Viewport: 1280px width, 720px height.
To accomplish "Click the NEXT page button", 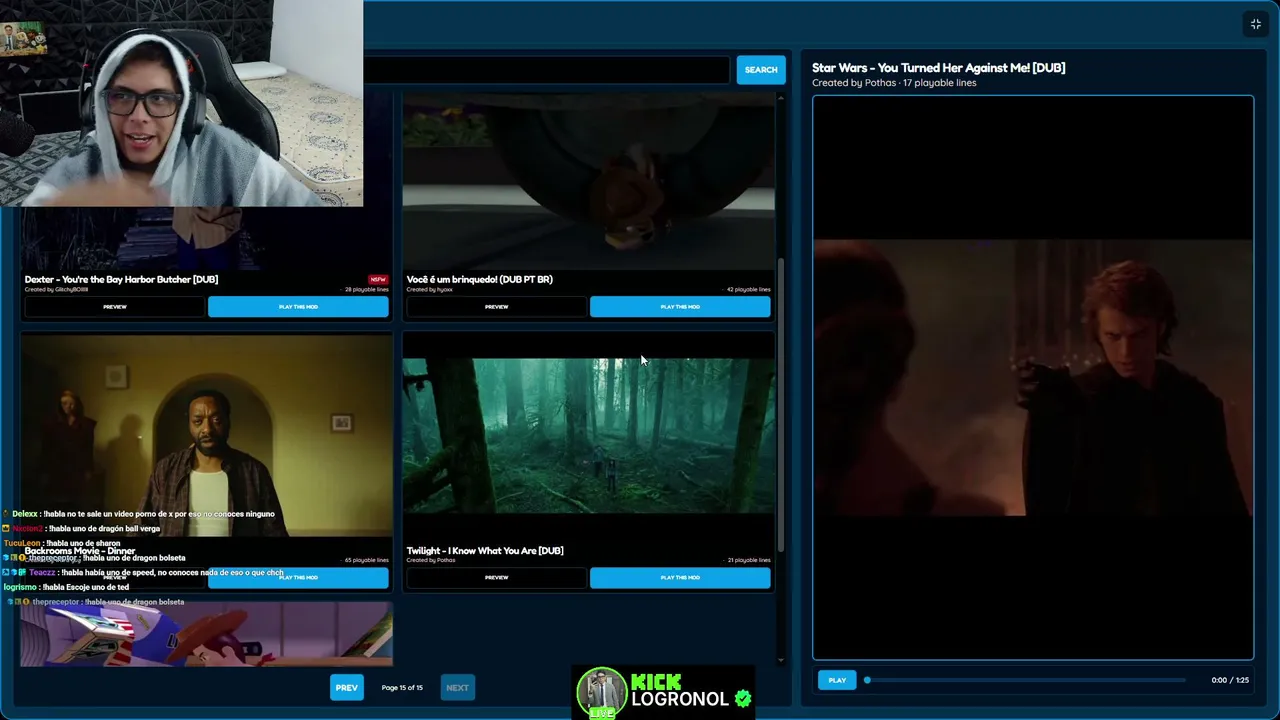I will click(457, 688).
